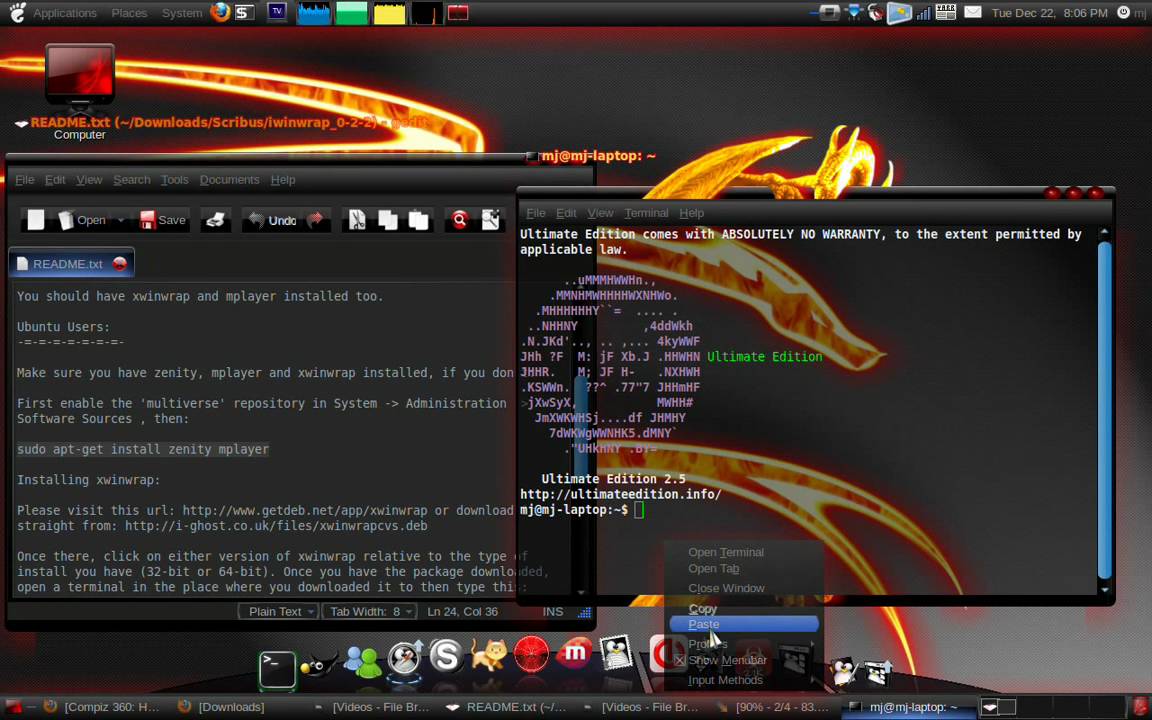This screenshot has width=1152, height=720.
Task: Click the New document icon in gedit toolbar
Action: (x=36, y=220)
